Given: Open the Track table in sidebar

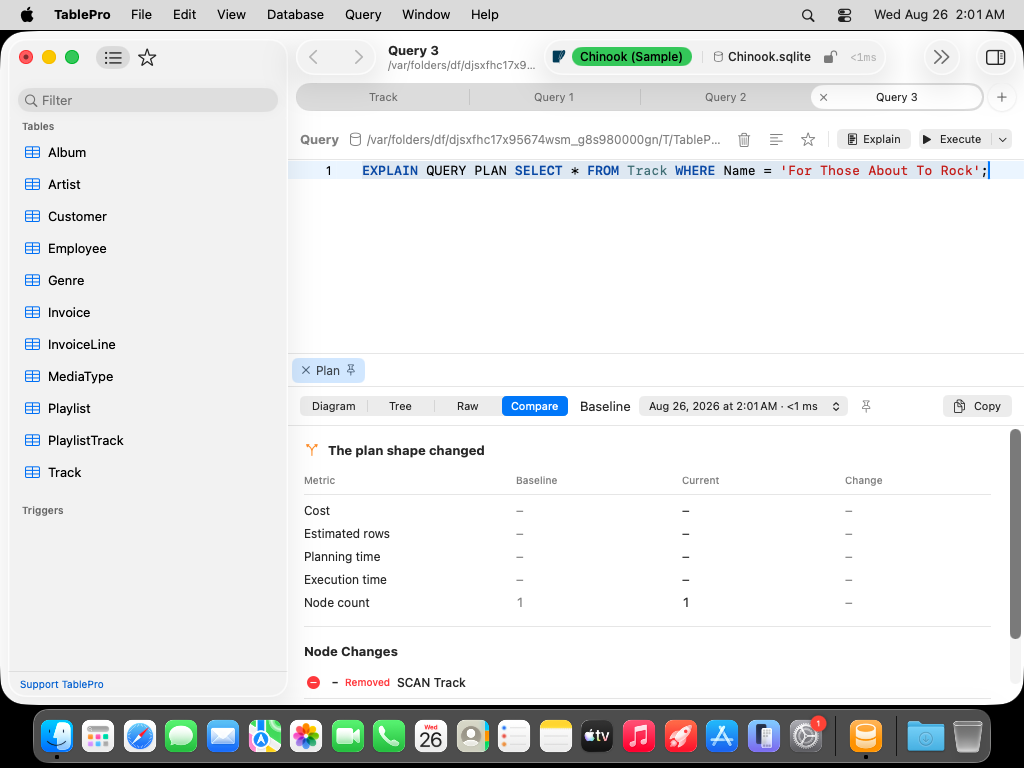Looking at the screenshot, I should click(65, 472).
